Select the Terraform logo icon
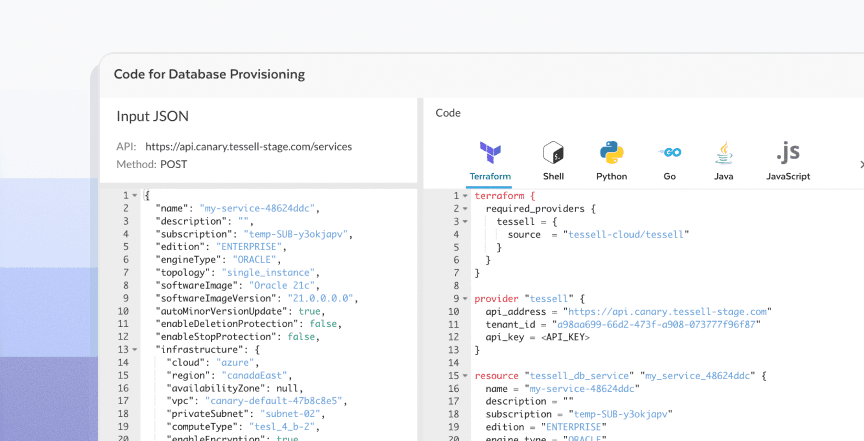Viewport: 864px width, 441px height. 490,152
